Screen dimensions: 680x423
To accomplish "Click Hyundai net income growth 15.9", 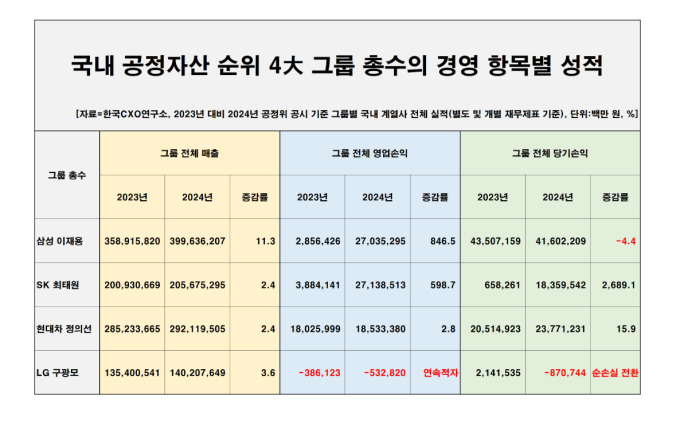I will 626,329.
